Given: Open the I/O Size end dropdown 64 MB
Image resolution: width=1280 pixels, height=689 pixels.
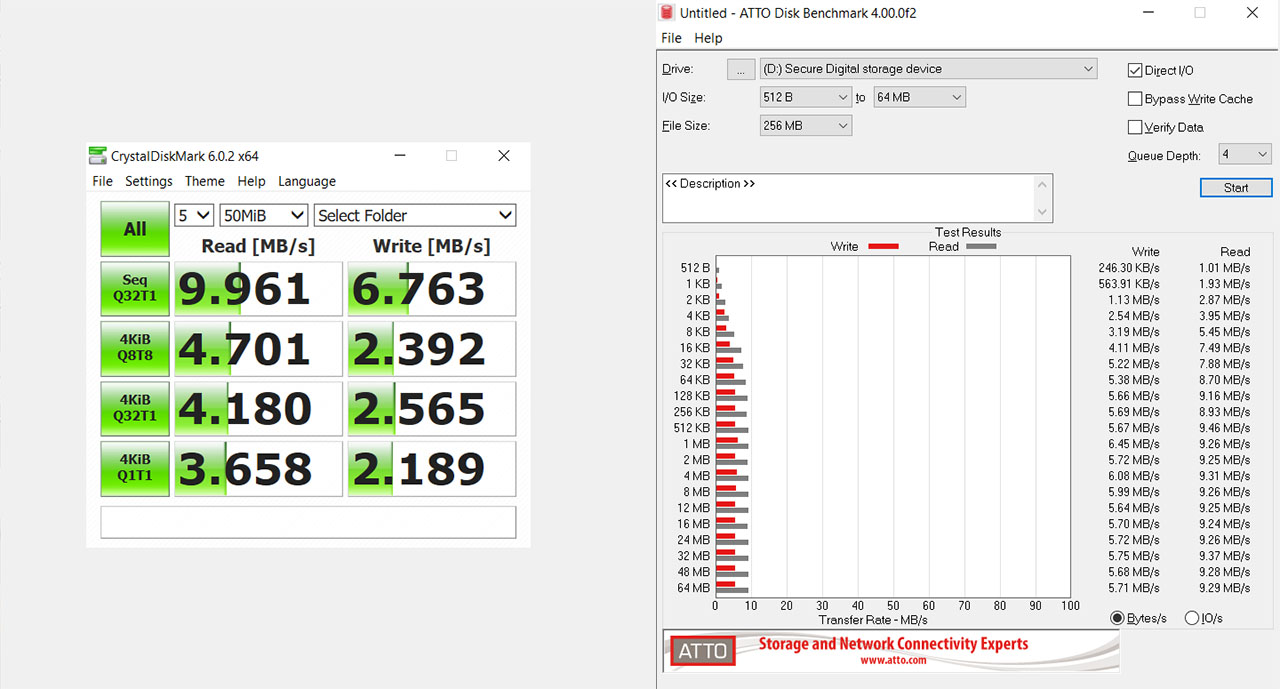Looking at the screenshot, I should 919,97.
